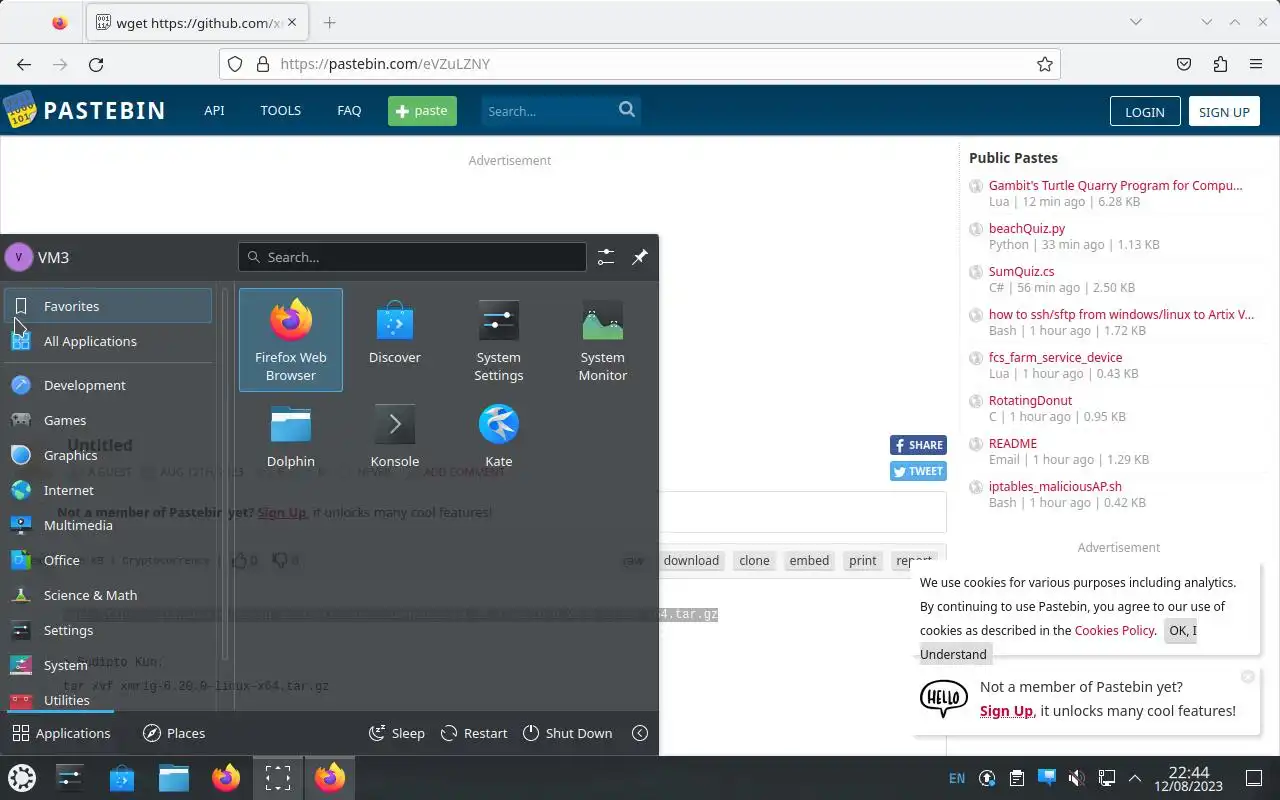Click Pastebin search magnifier icon
The height and width of the screenshot is (800, 1280).
click(x=627, y=110)
